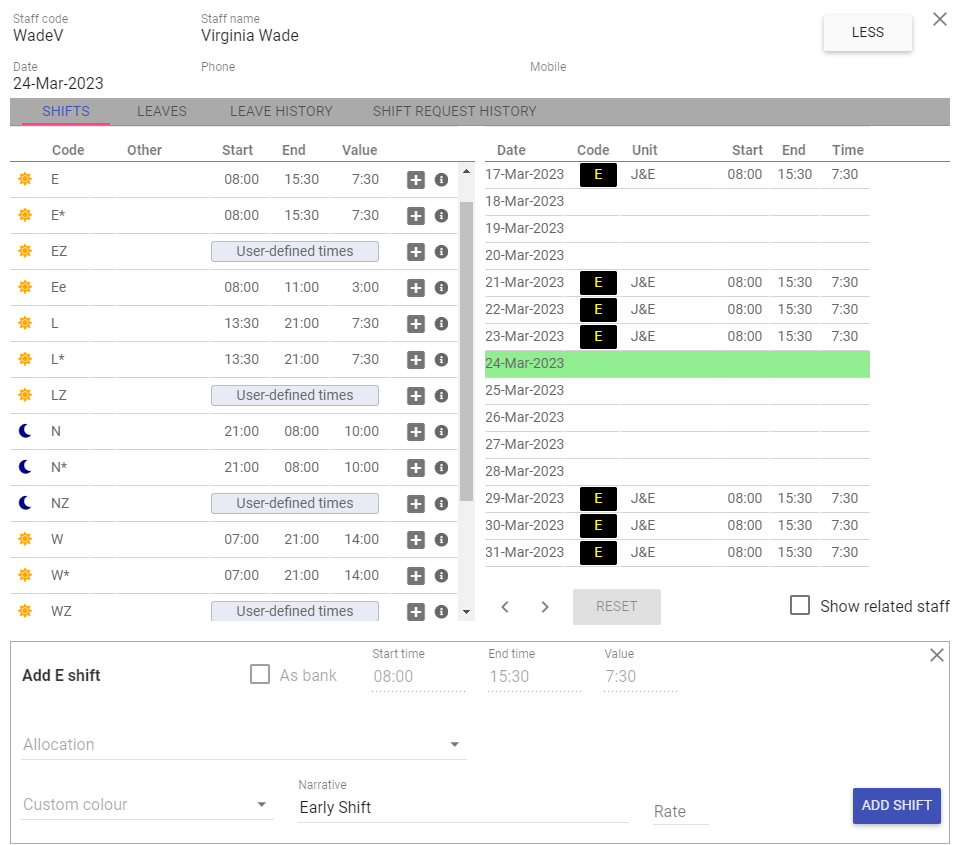Open the Shift Request History tab

(x=454, y=111)
